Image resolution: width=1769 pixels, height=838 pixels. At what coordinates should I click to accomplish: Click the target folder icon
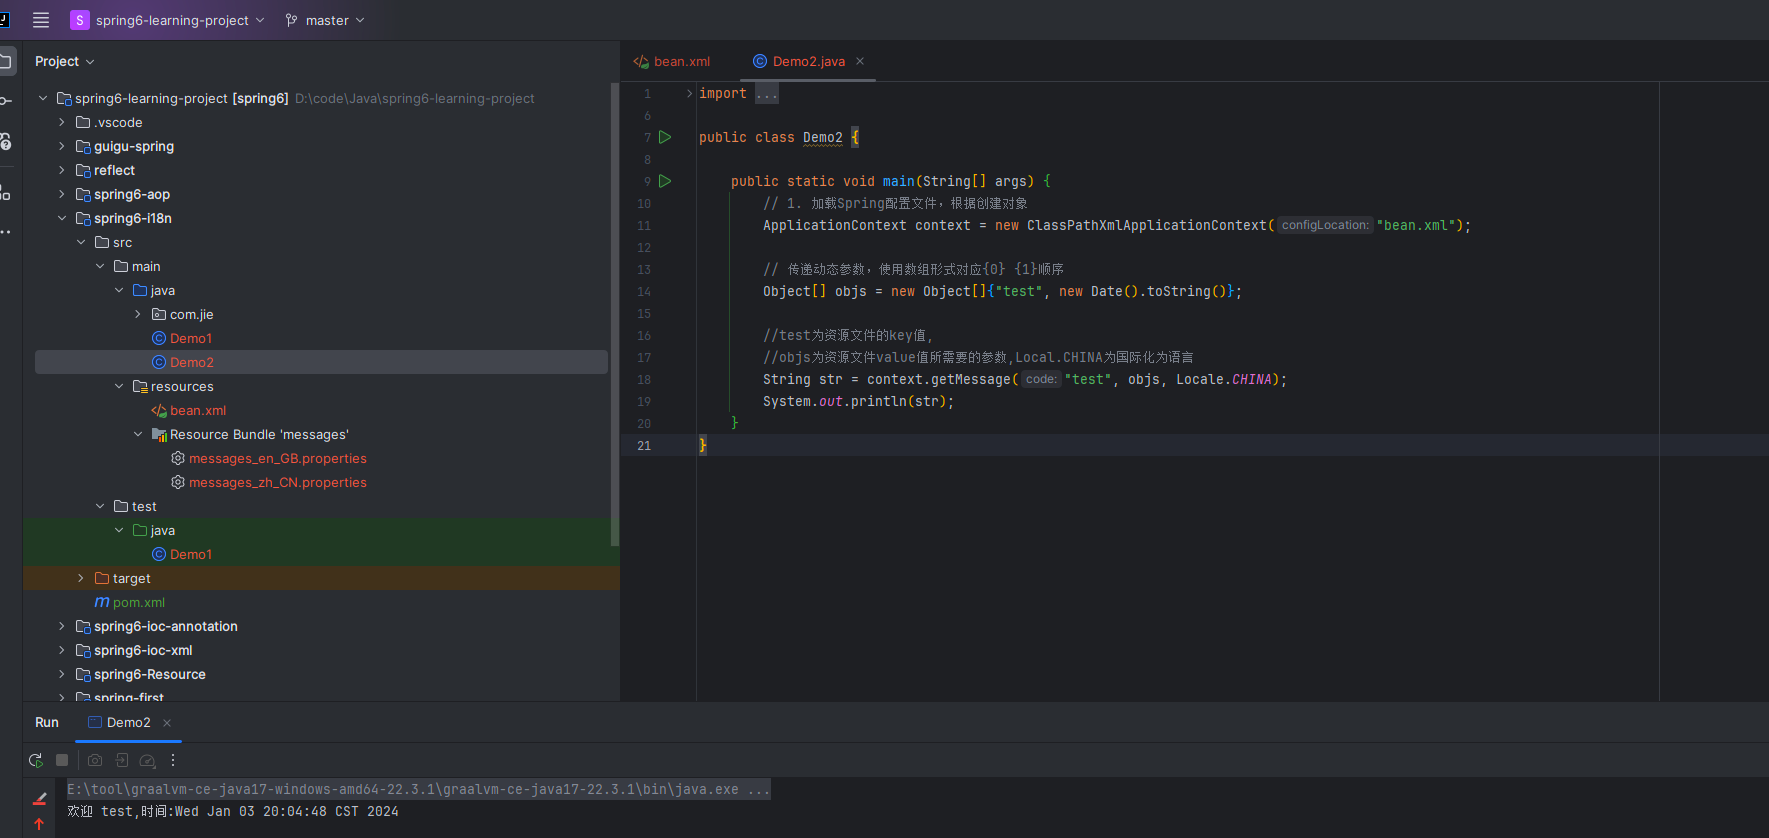(x=101, y=578)
